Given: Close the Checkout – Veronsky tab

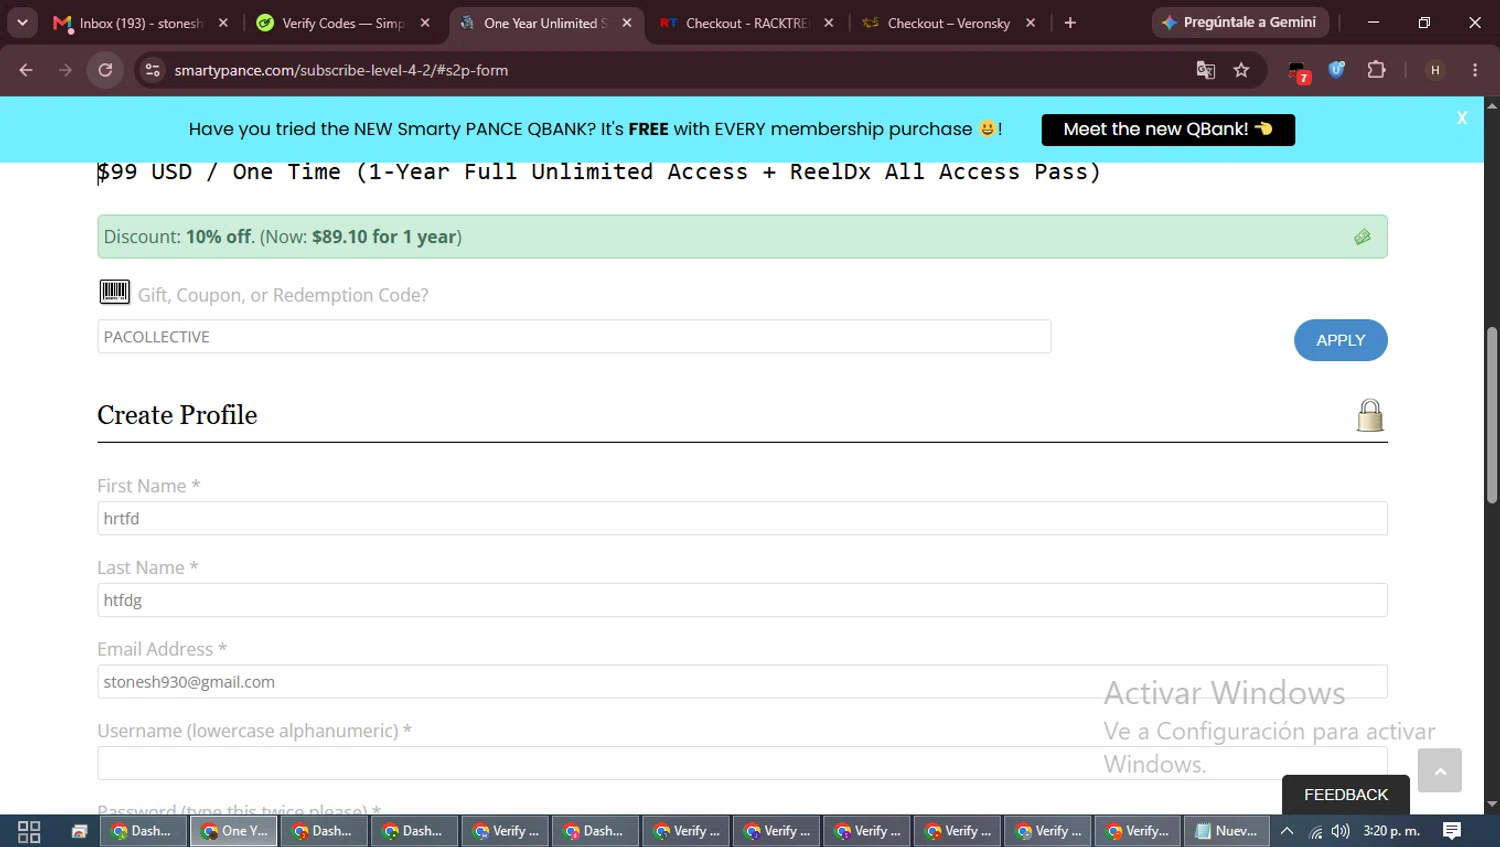Looking at the screenshot, I should pos(1031,23).
